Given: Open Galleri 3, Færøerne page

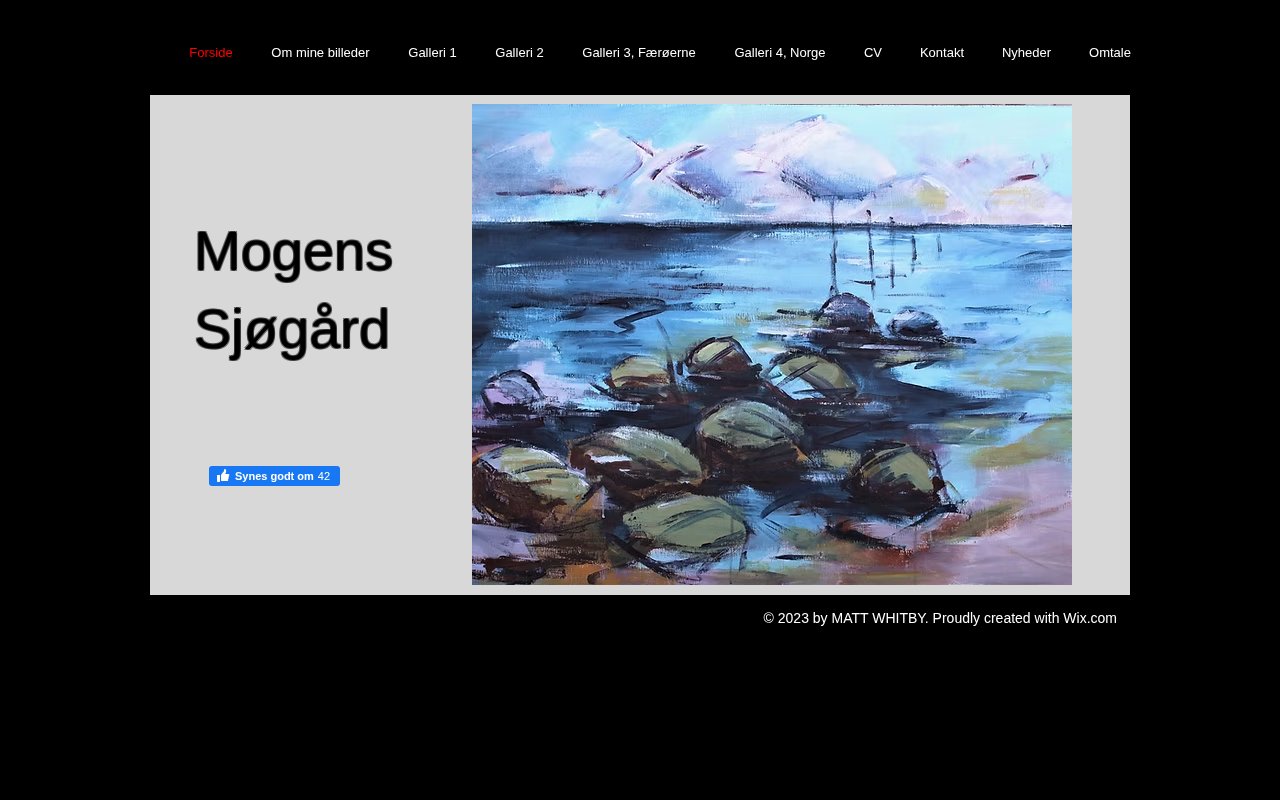Looking at the screenshot, I should [639, 53].
